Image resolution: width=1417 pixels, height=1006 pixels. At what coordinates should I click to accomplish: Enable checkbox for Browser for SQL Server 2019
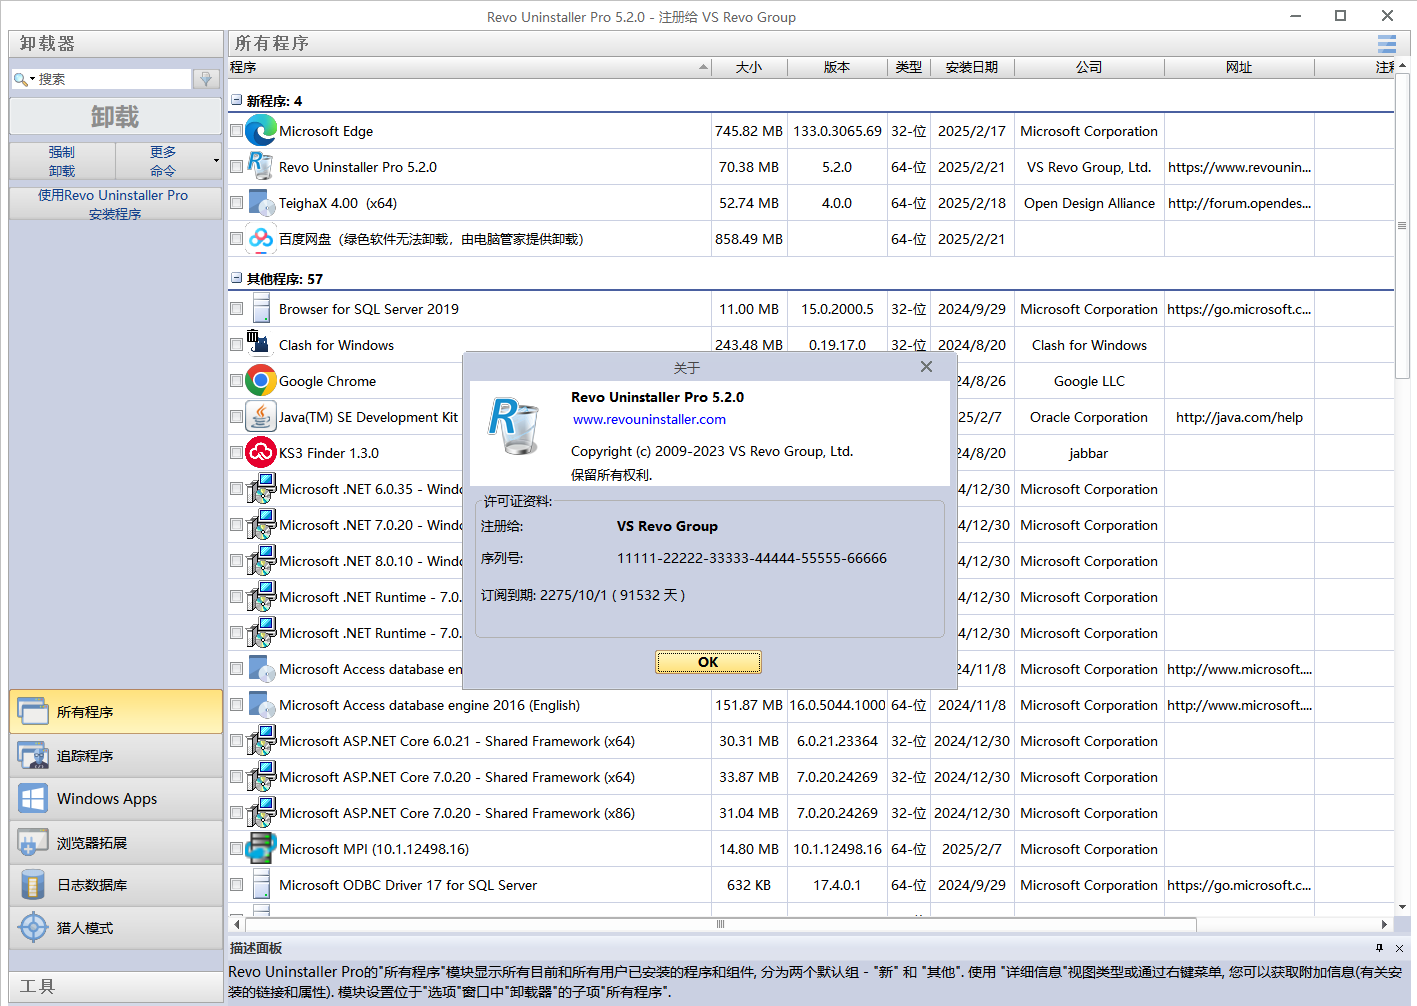(x=237, y=309)
